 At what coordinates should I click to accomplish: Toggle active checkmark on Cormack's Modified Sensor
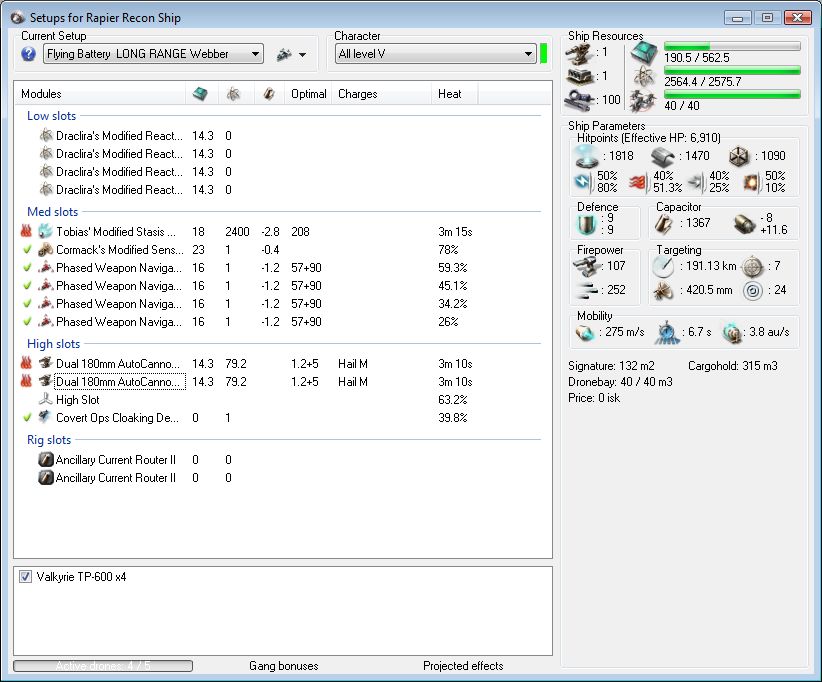tap(27, 250)
